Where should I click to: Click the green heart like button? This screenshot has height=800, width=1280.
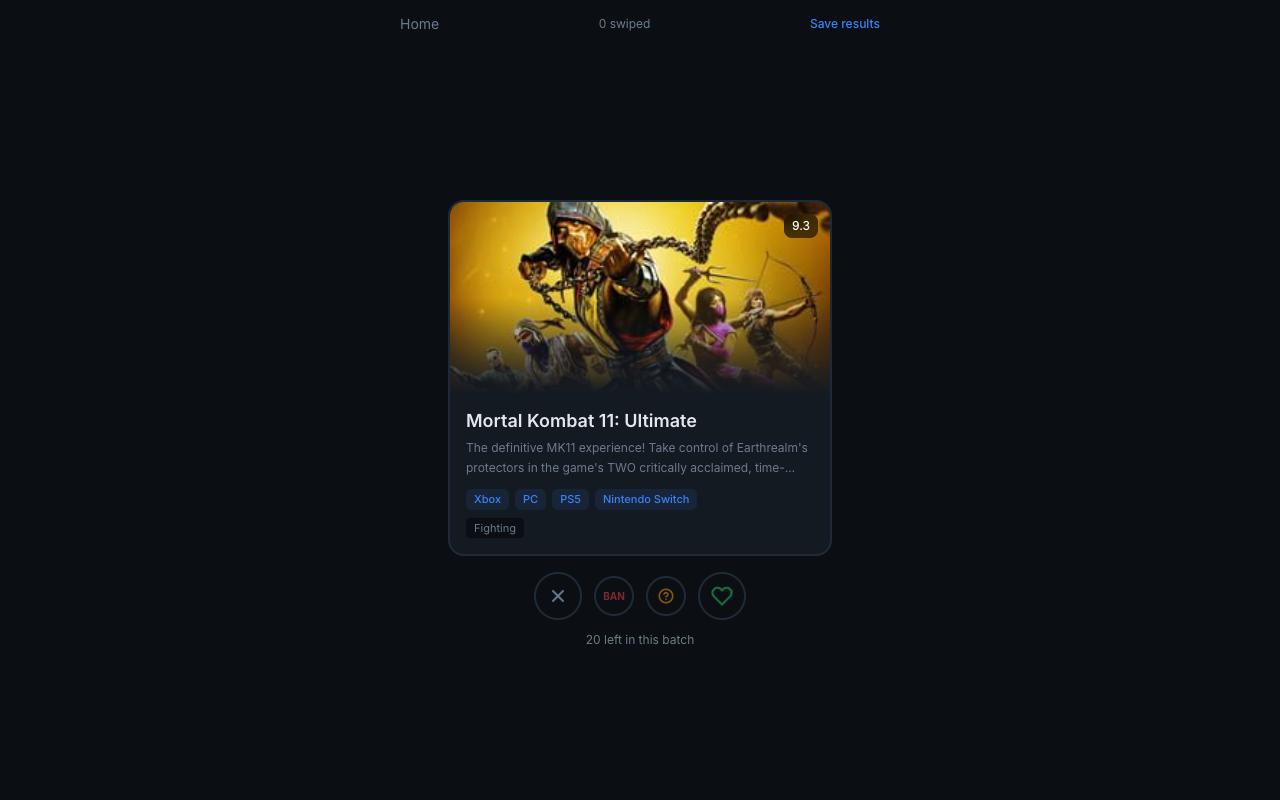point(722,596)
